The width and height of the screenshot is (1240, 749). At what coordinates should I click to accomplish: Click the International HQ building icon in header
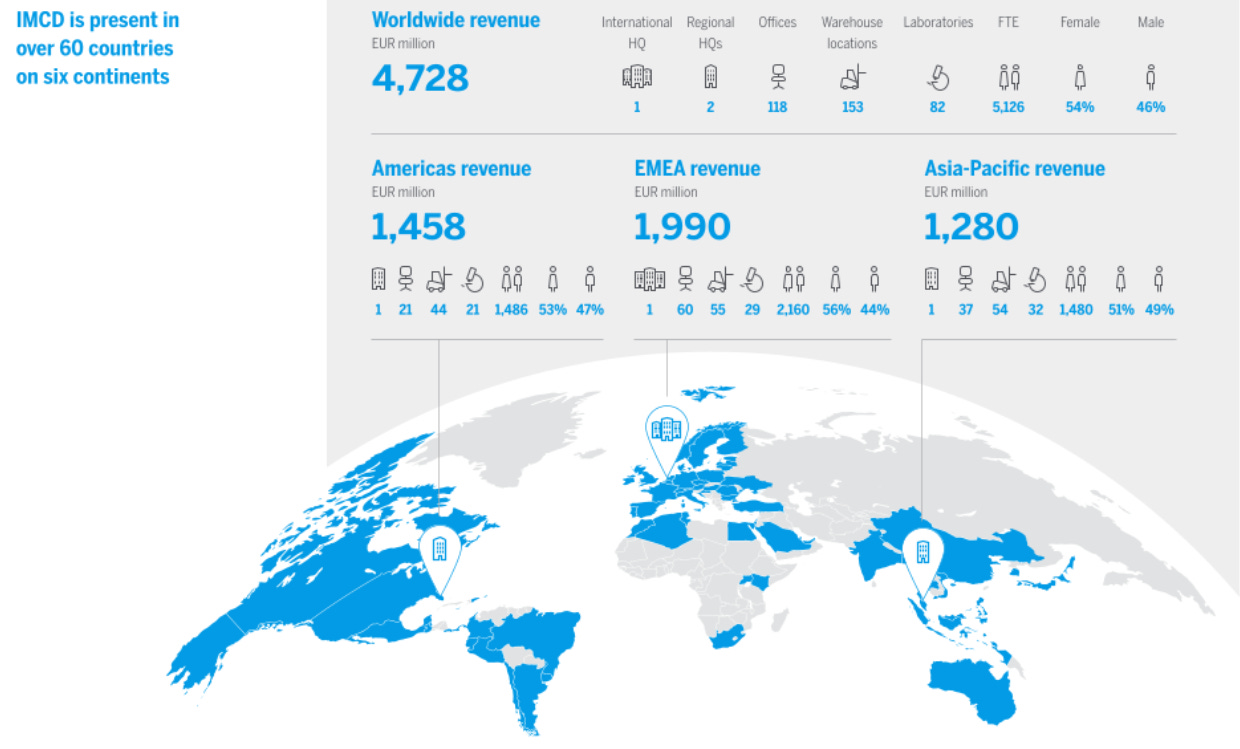(637, 77)
